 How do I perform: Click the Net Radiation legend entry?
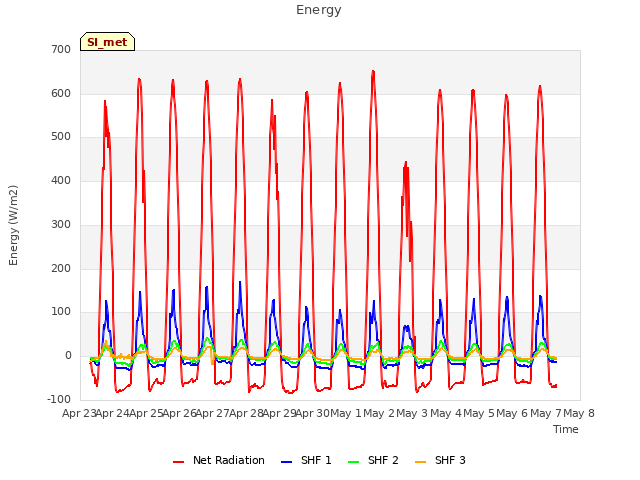tap(219, 460)
